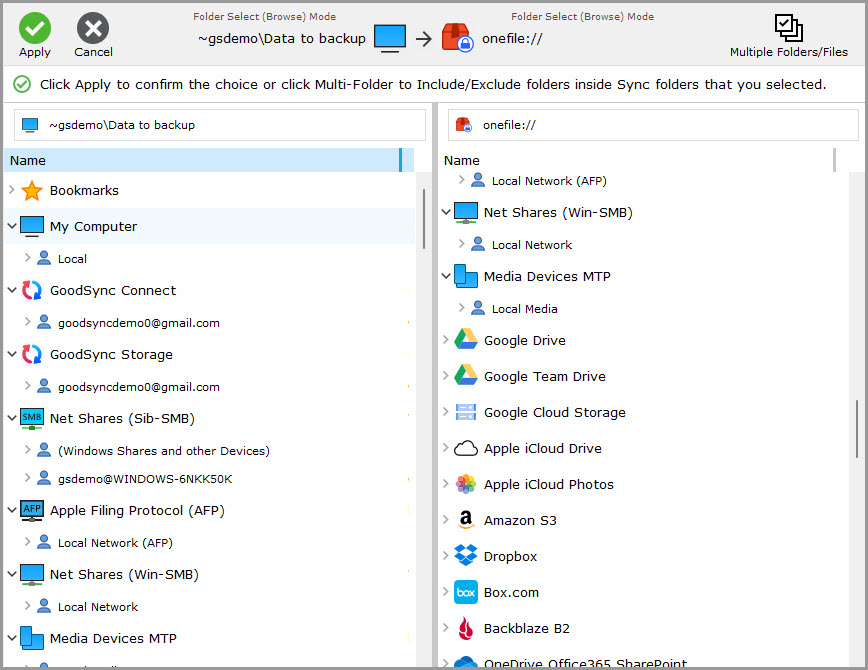Select the Bookmarks star icon
The image size is (868, 670).
[32, 190]
